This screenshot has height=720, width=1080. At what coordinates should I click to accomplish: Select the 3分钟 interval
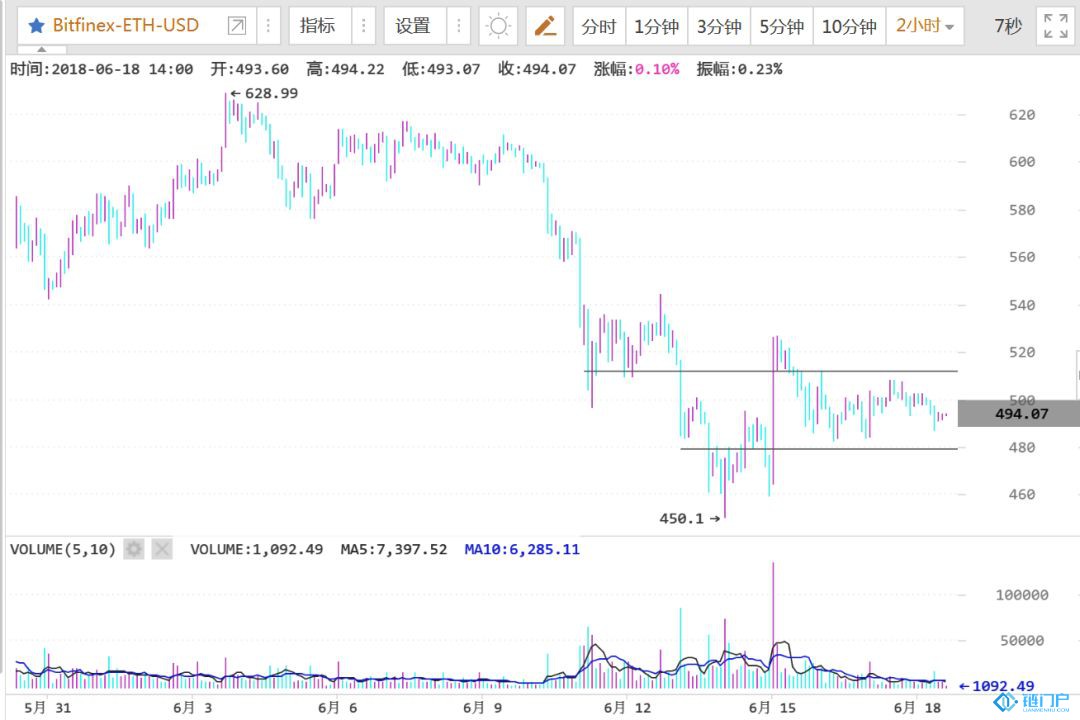[719, 27]
